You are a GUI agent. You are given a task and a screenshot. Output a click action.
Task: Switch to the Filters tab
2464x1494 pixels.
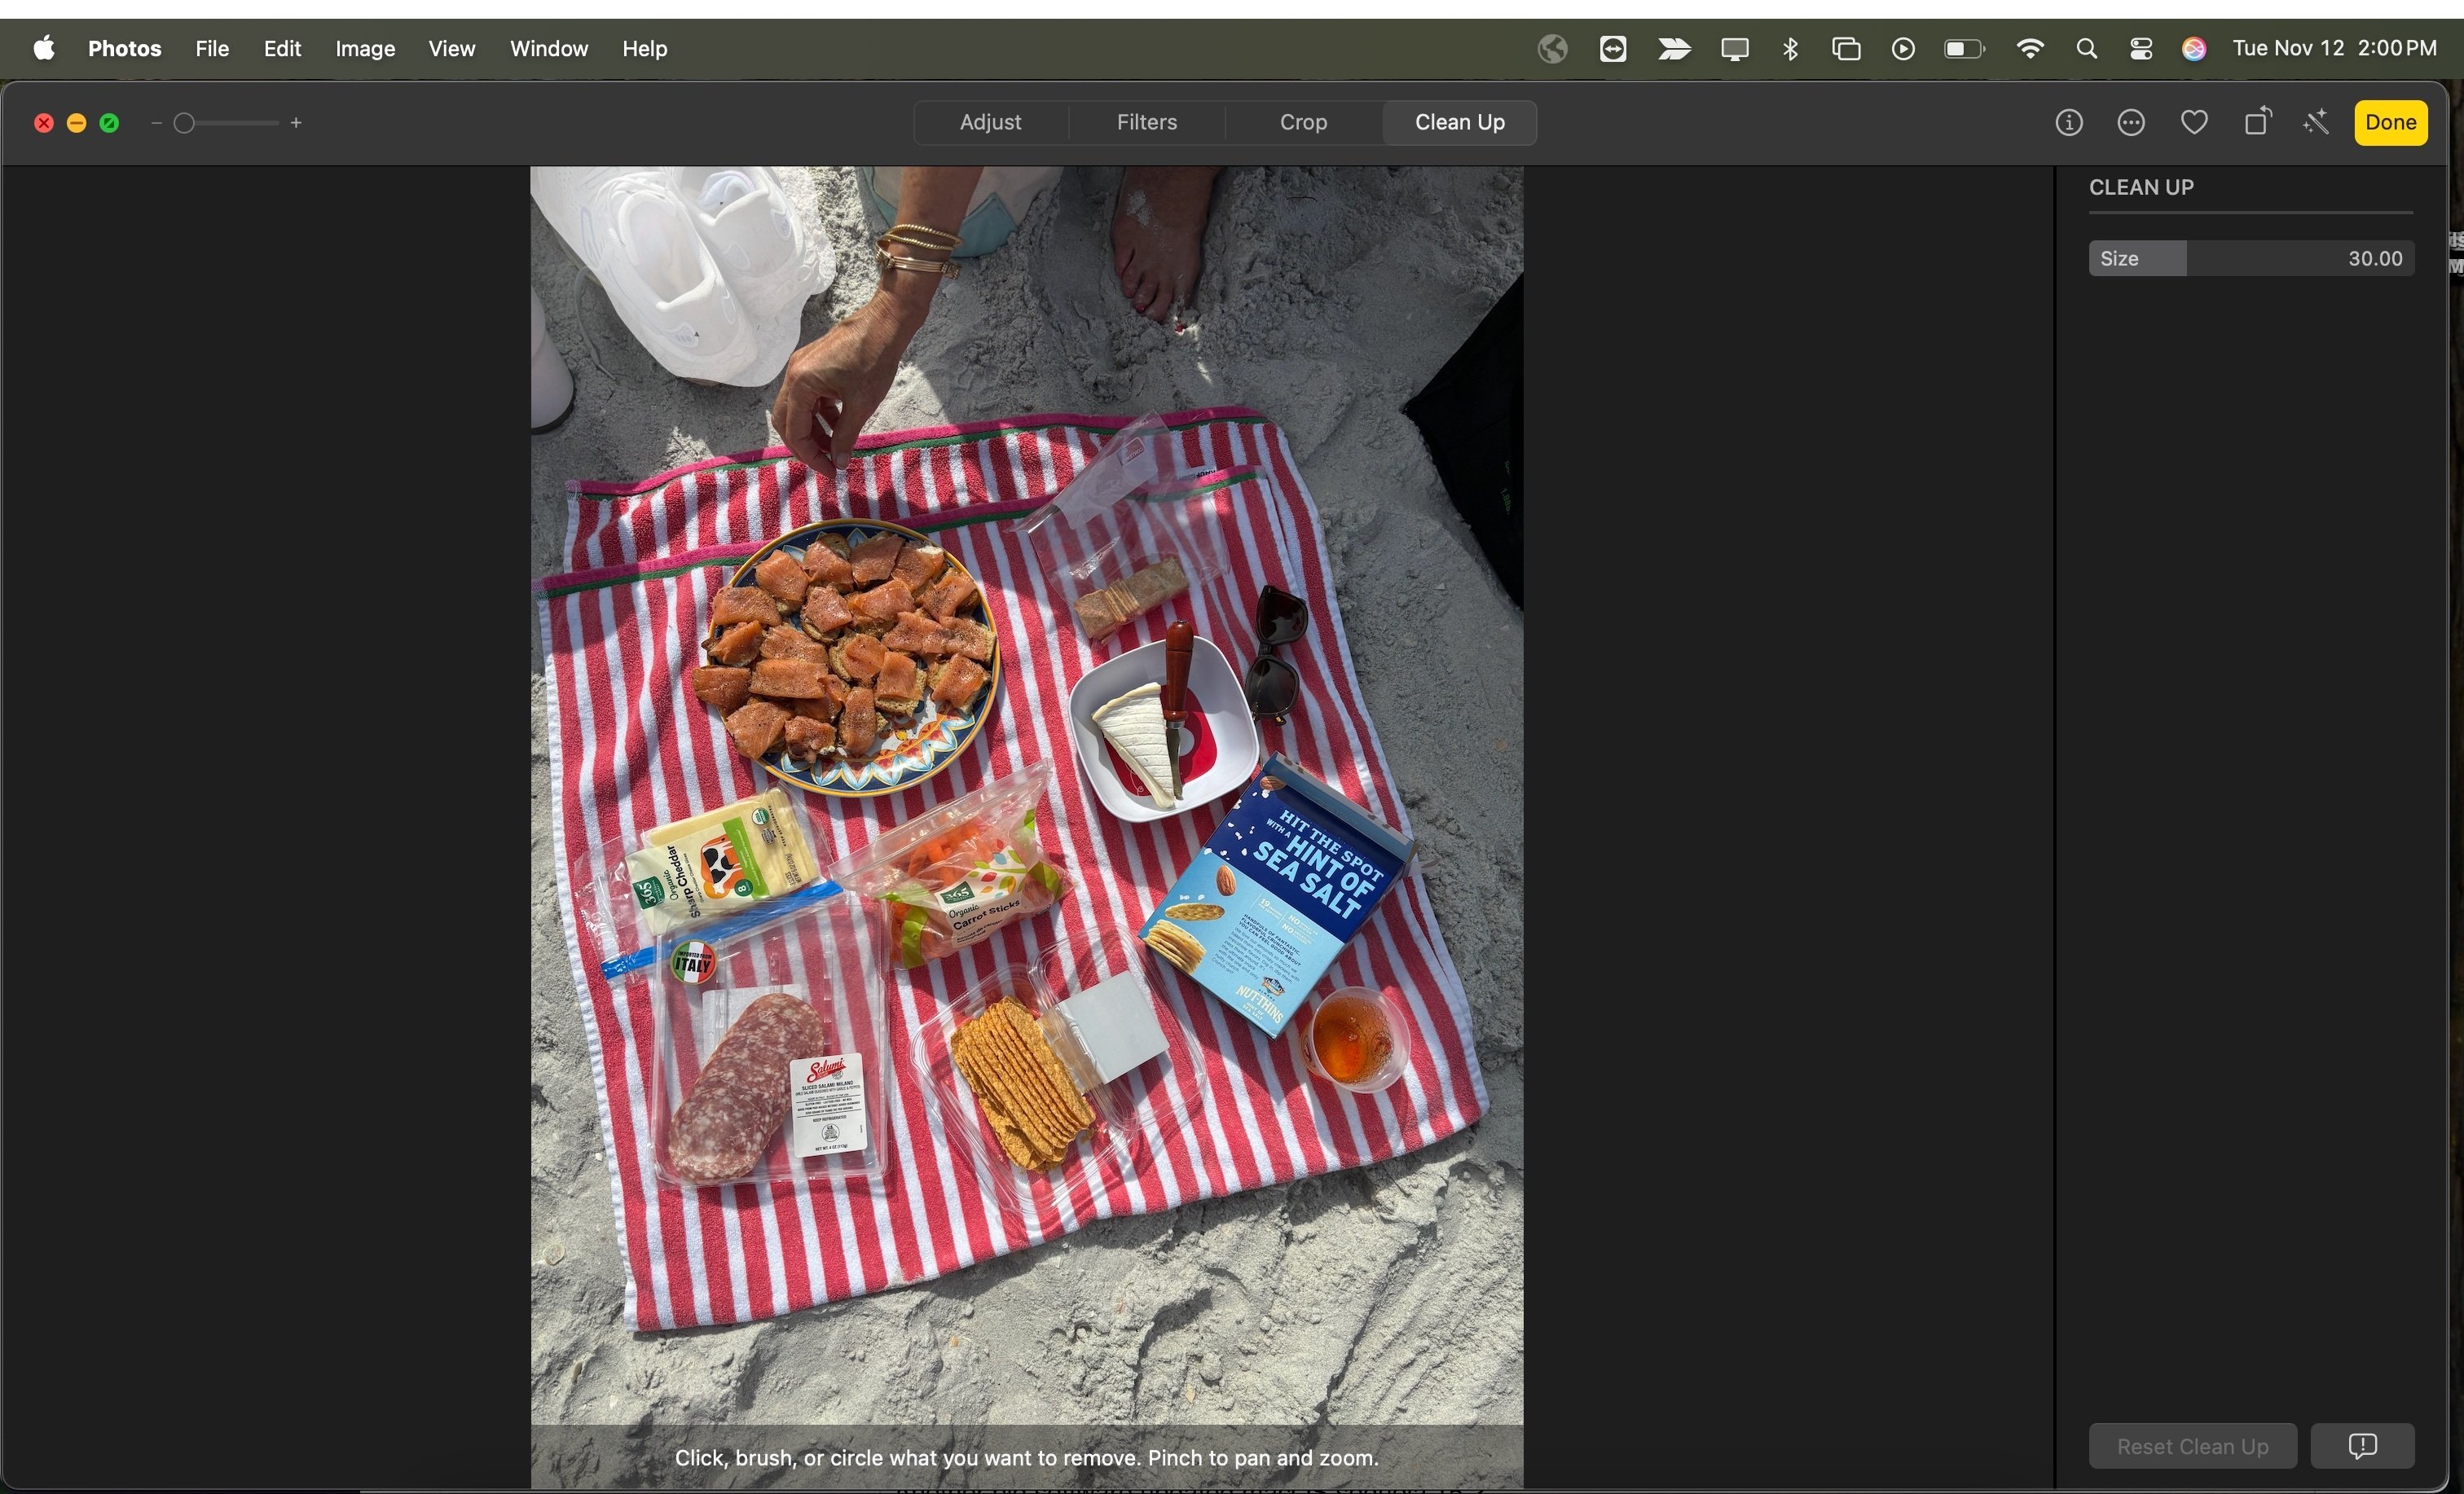(1146, 122)
